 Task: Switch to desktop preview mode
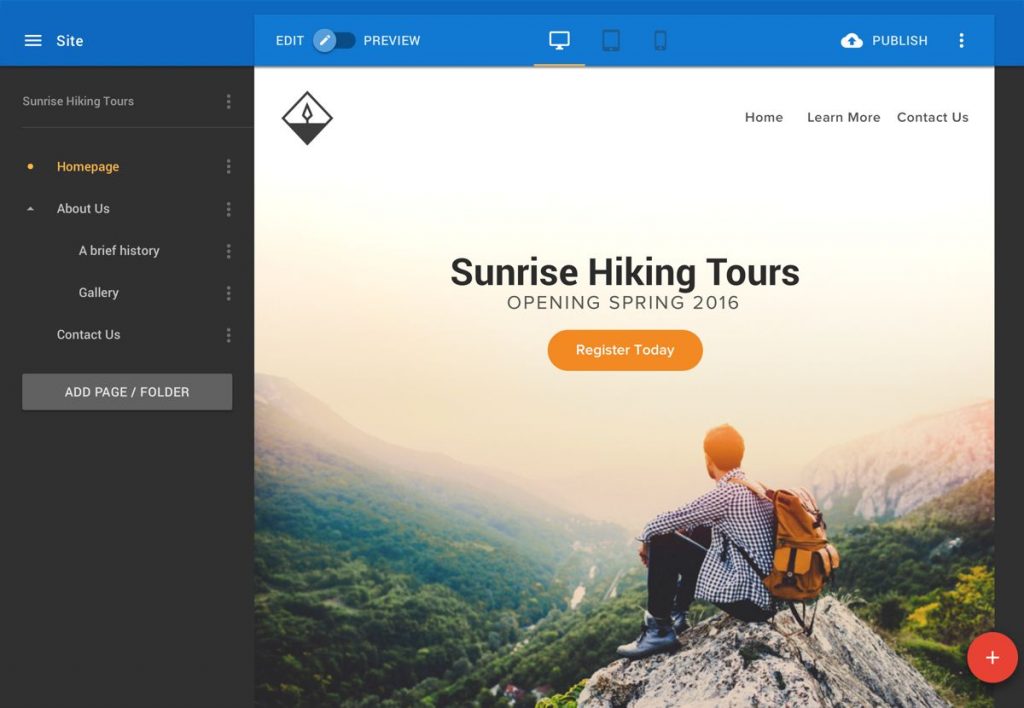click(558, 39)
